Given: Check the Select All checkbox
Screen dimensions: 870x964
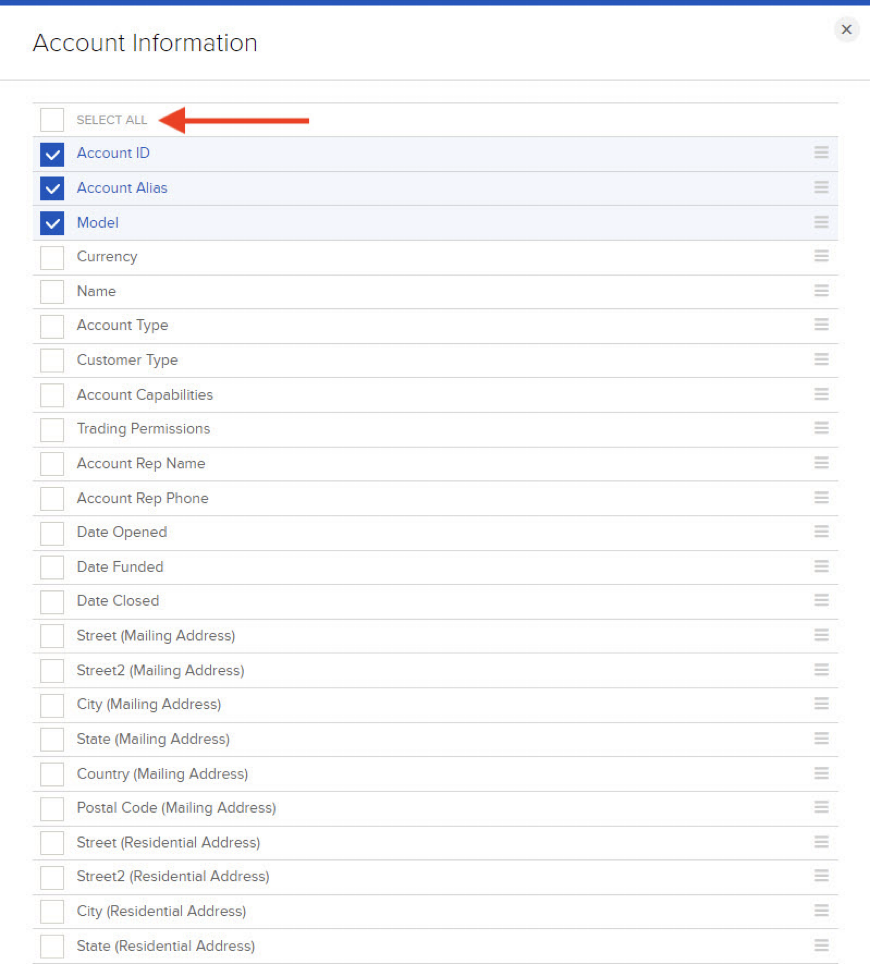Looking at the screenshot, I should (x=52, y=120).
